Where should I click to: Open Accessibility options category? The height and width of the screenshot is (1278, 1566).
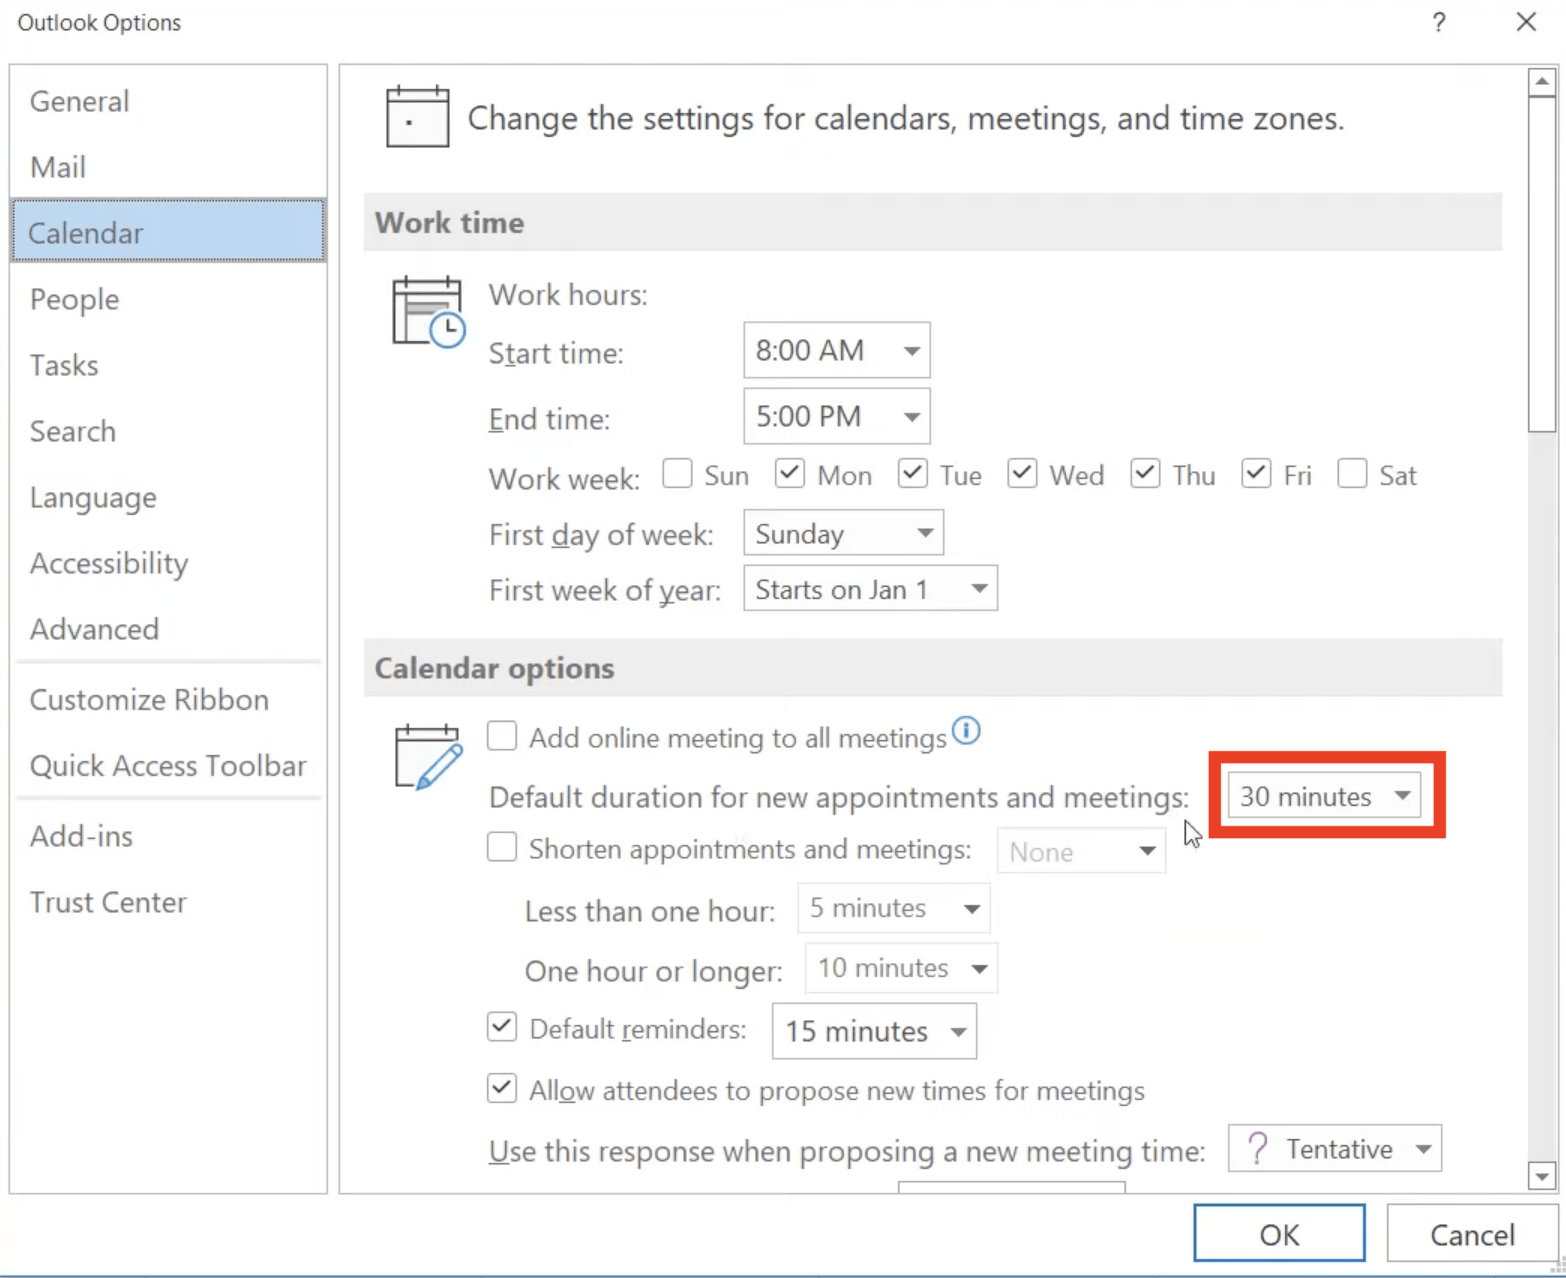click(x=168, y=563)
